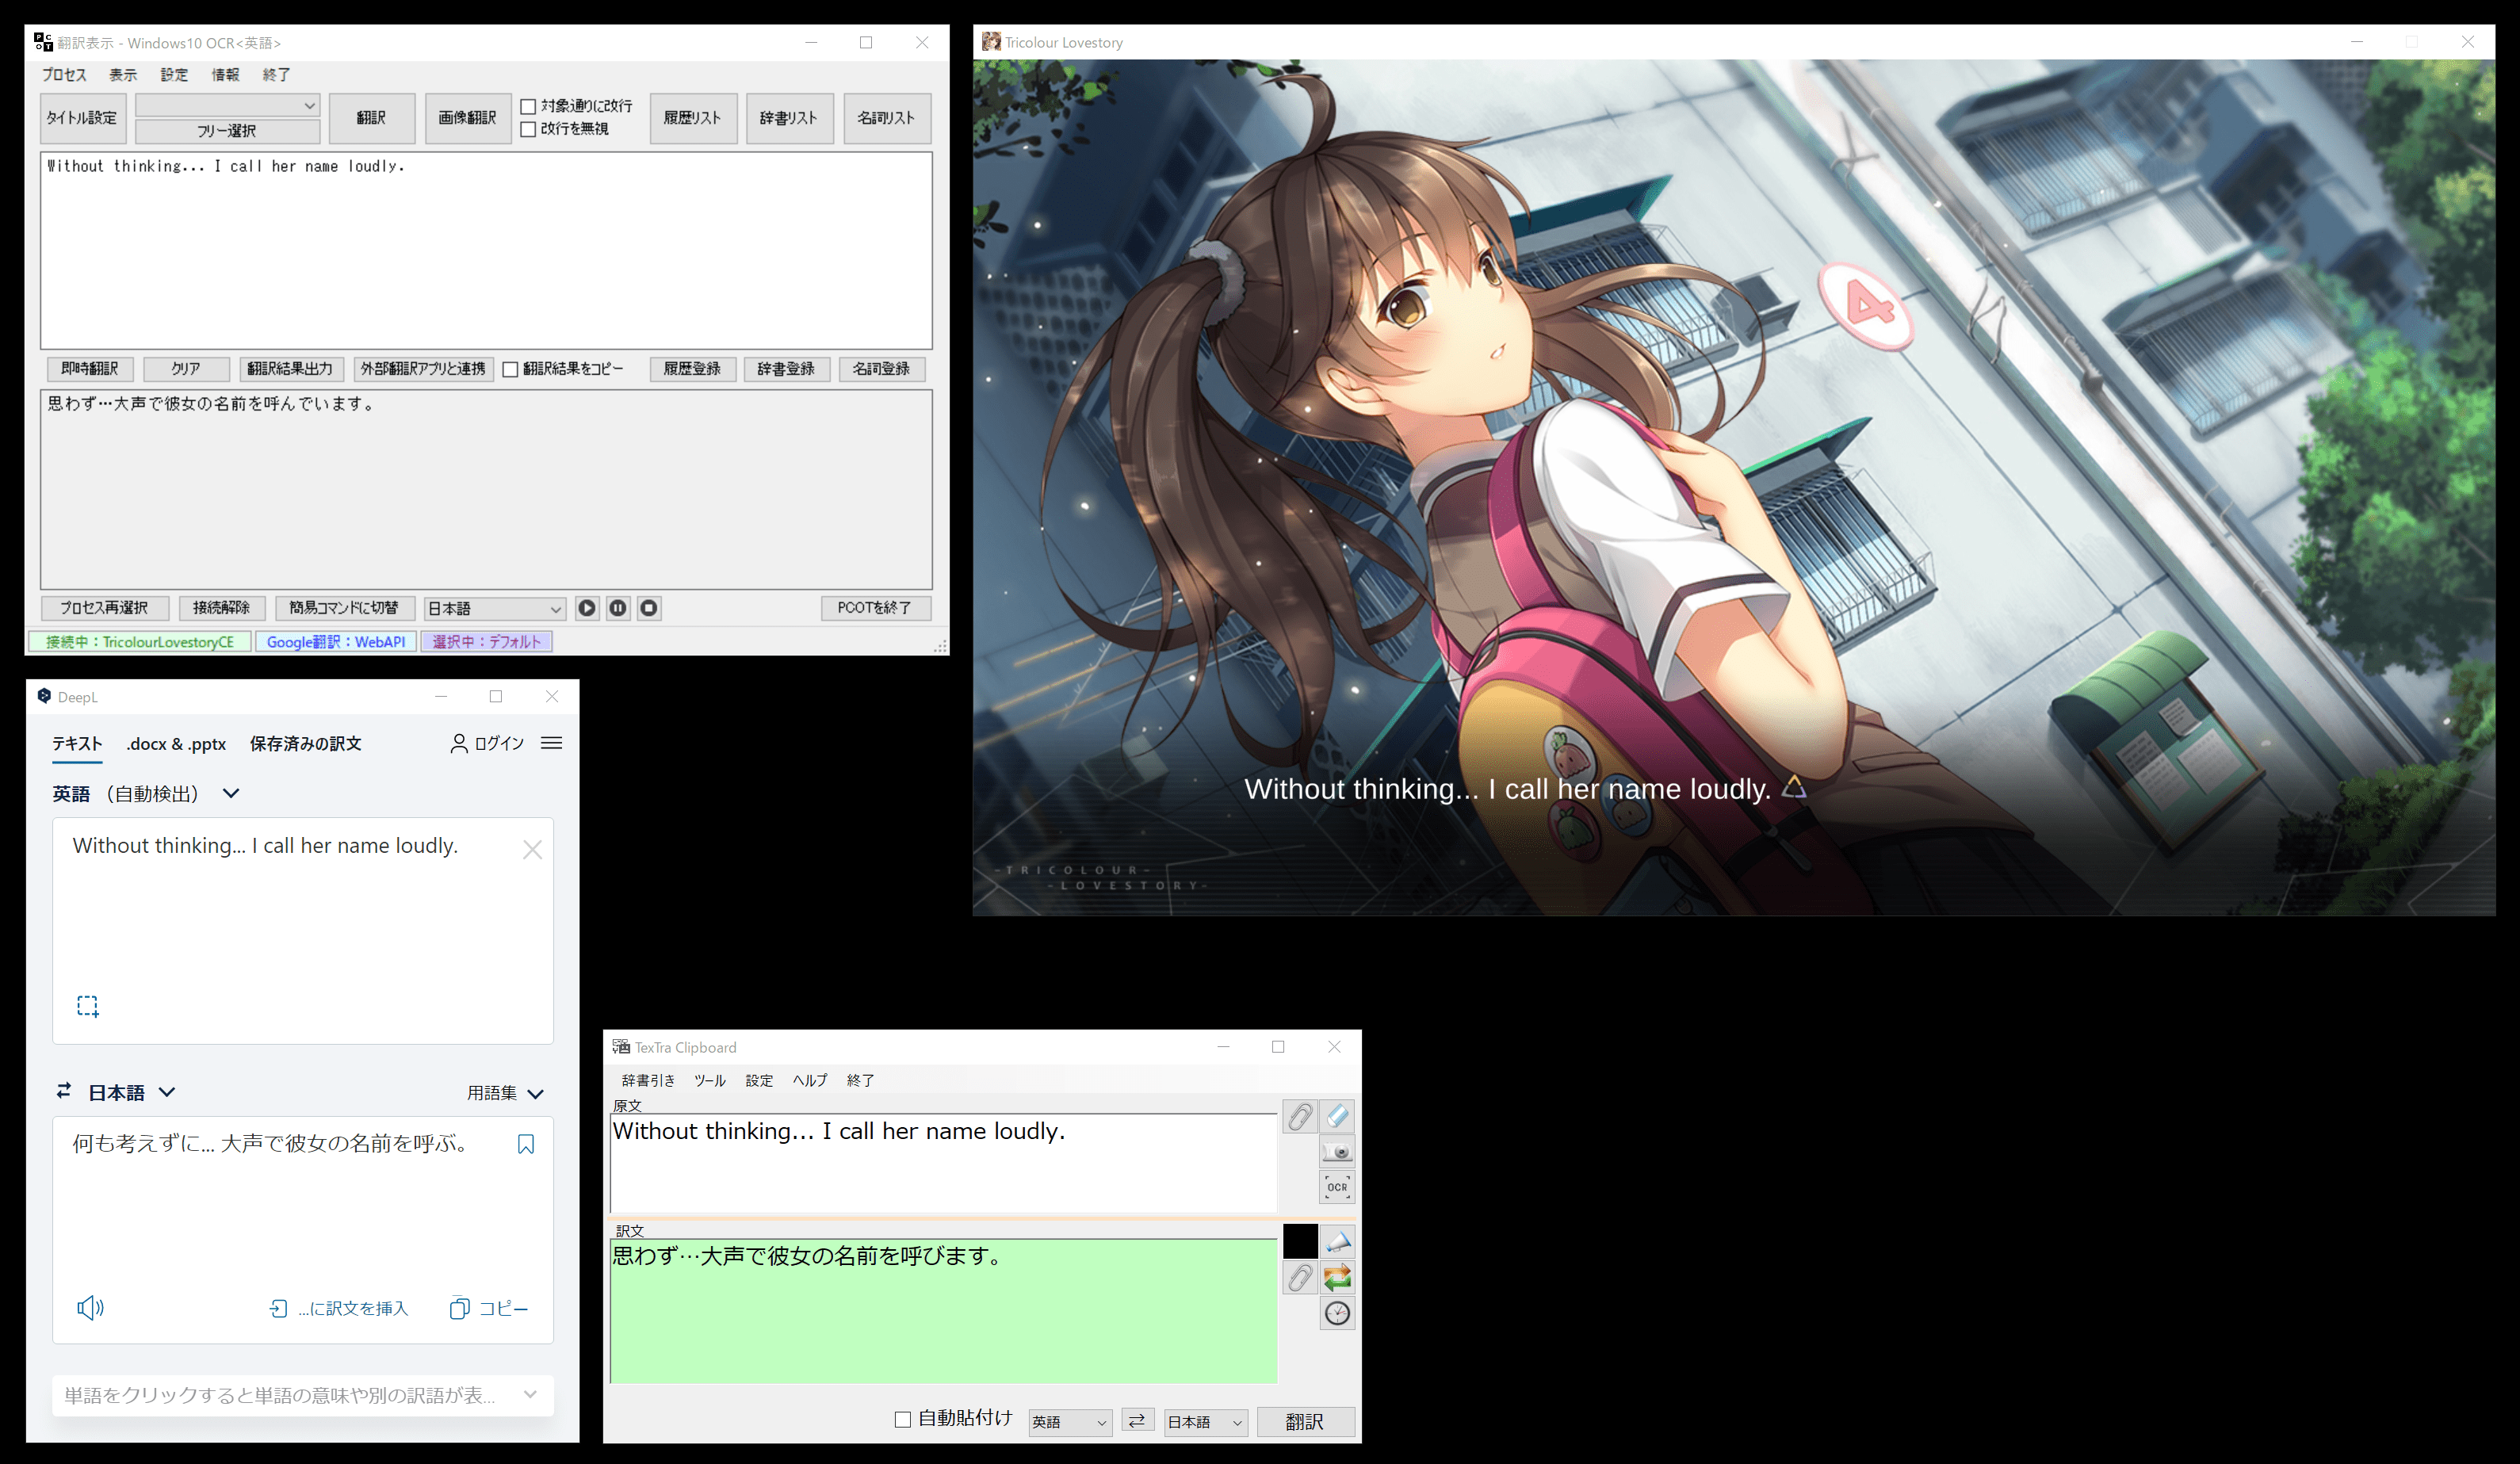The height and width of the screenshot is (1464, 2520).
Task: Click the 画像翻訳 button
Action: (467, 118)
